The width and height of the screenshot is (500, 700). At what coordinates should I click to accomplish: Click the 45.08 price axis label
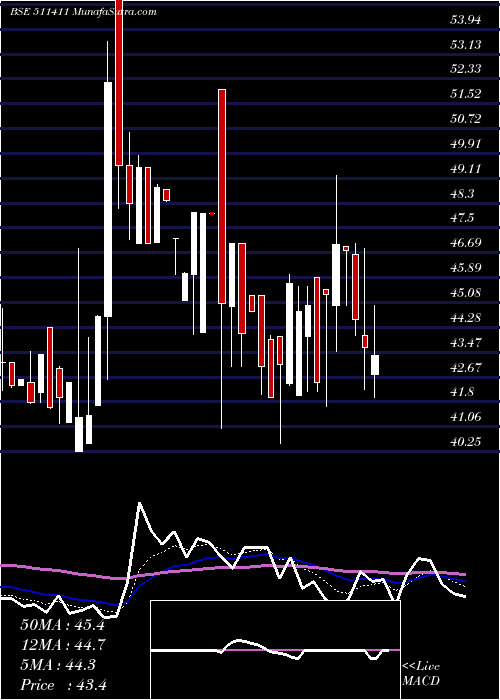[466, 293]
